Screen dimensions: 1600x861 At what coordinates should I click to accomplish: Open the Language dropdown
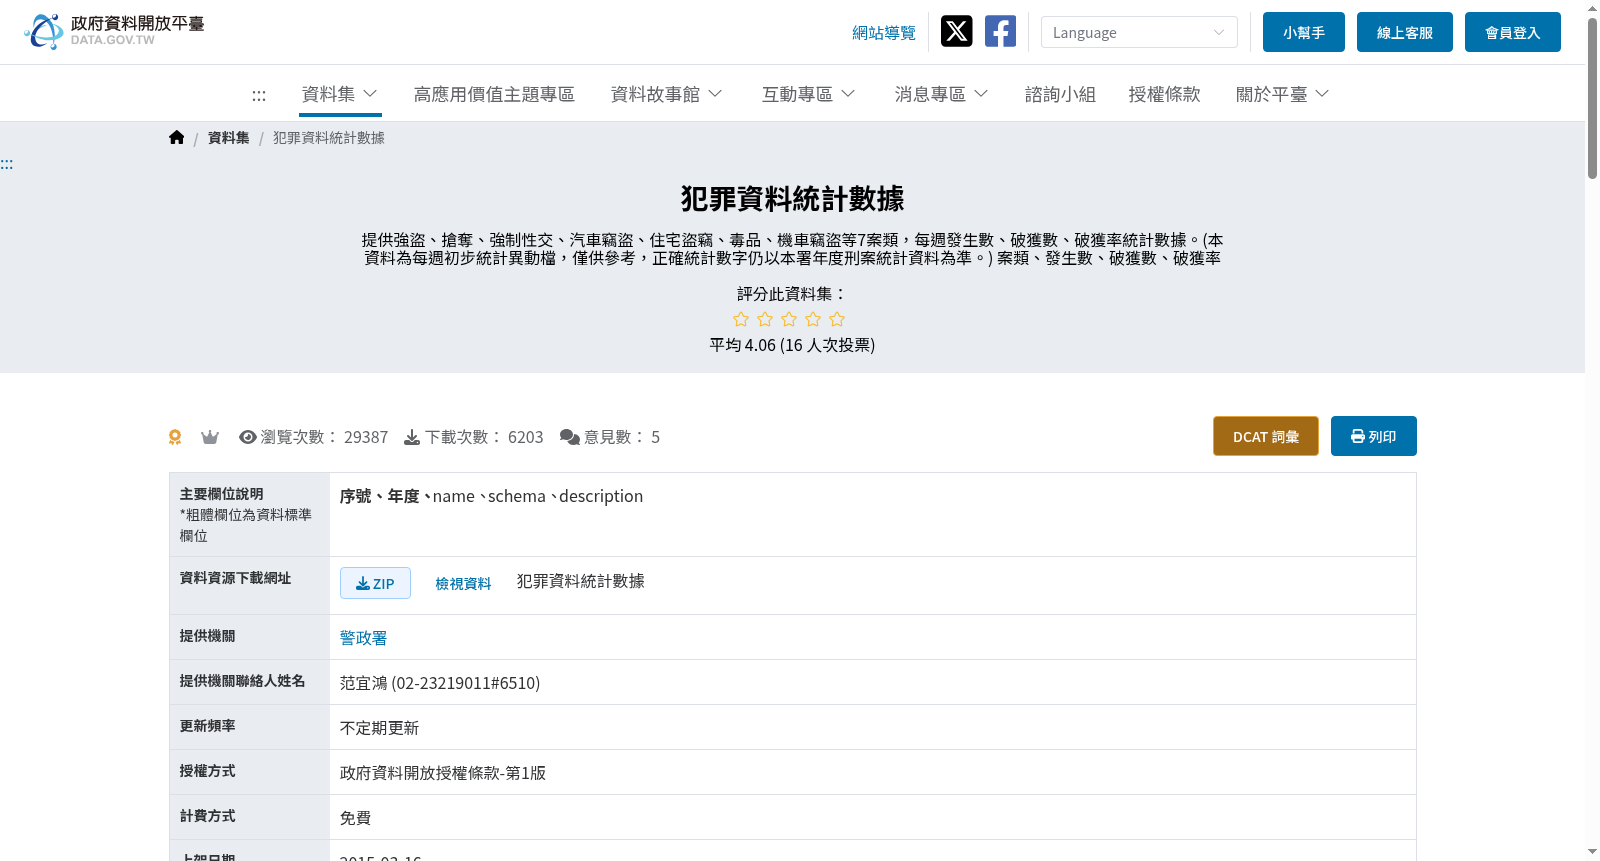click(x=1139, y=32)
